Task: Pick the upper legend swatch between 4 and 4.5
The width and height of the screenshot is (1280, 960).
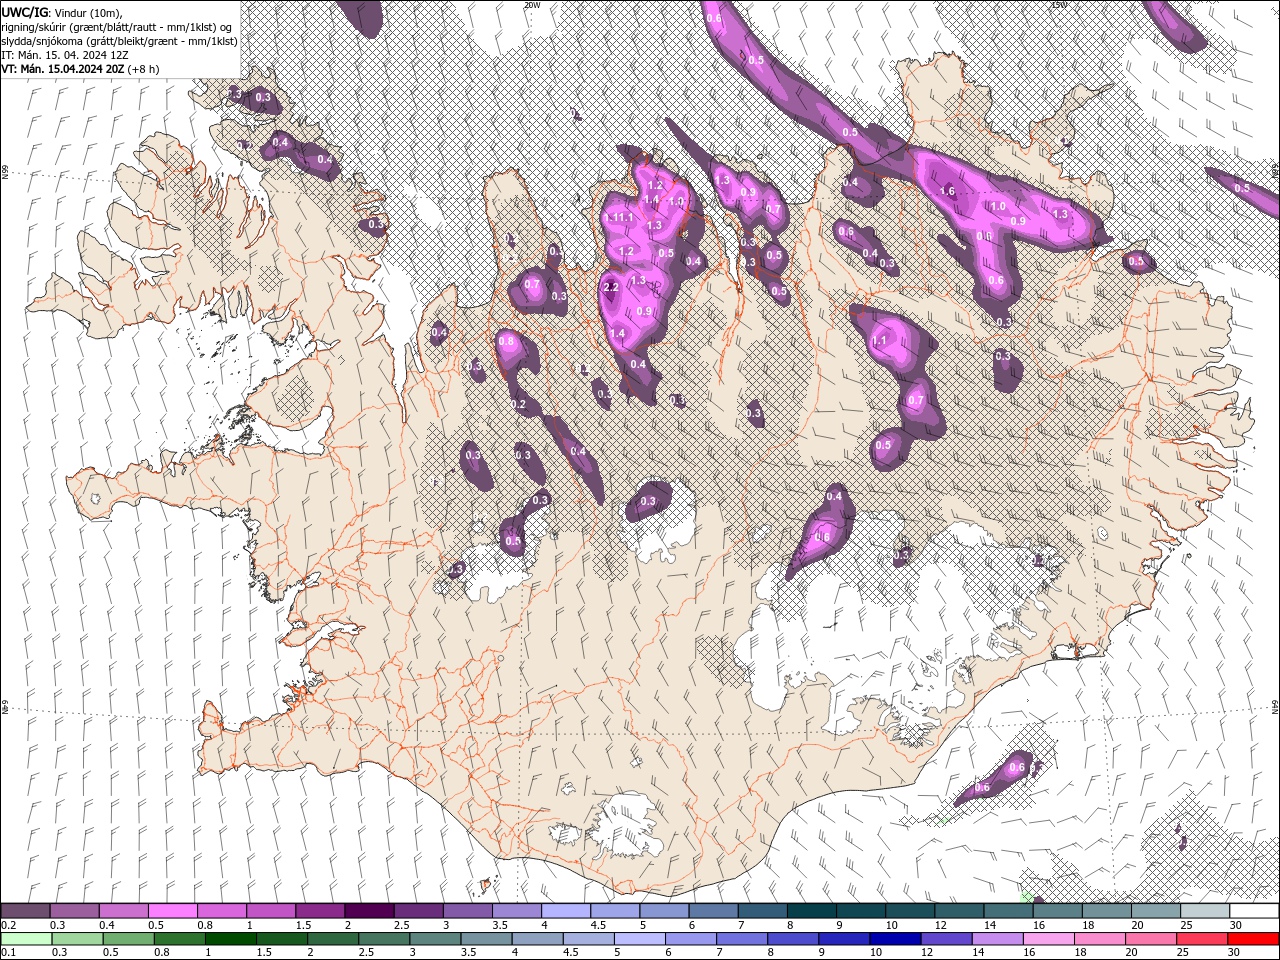Action: 565,911
